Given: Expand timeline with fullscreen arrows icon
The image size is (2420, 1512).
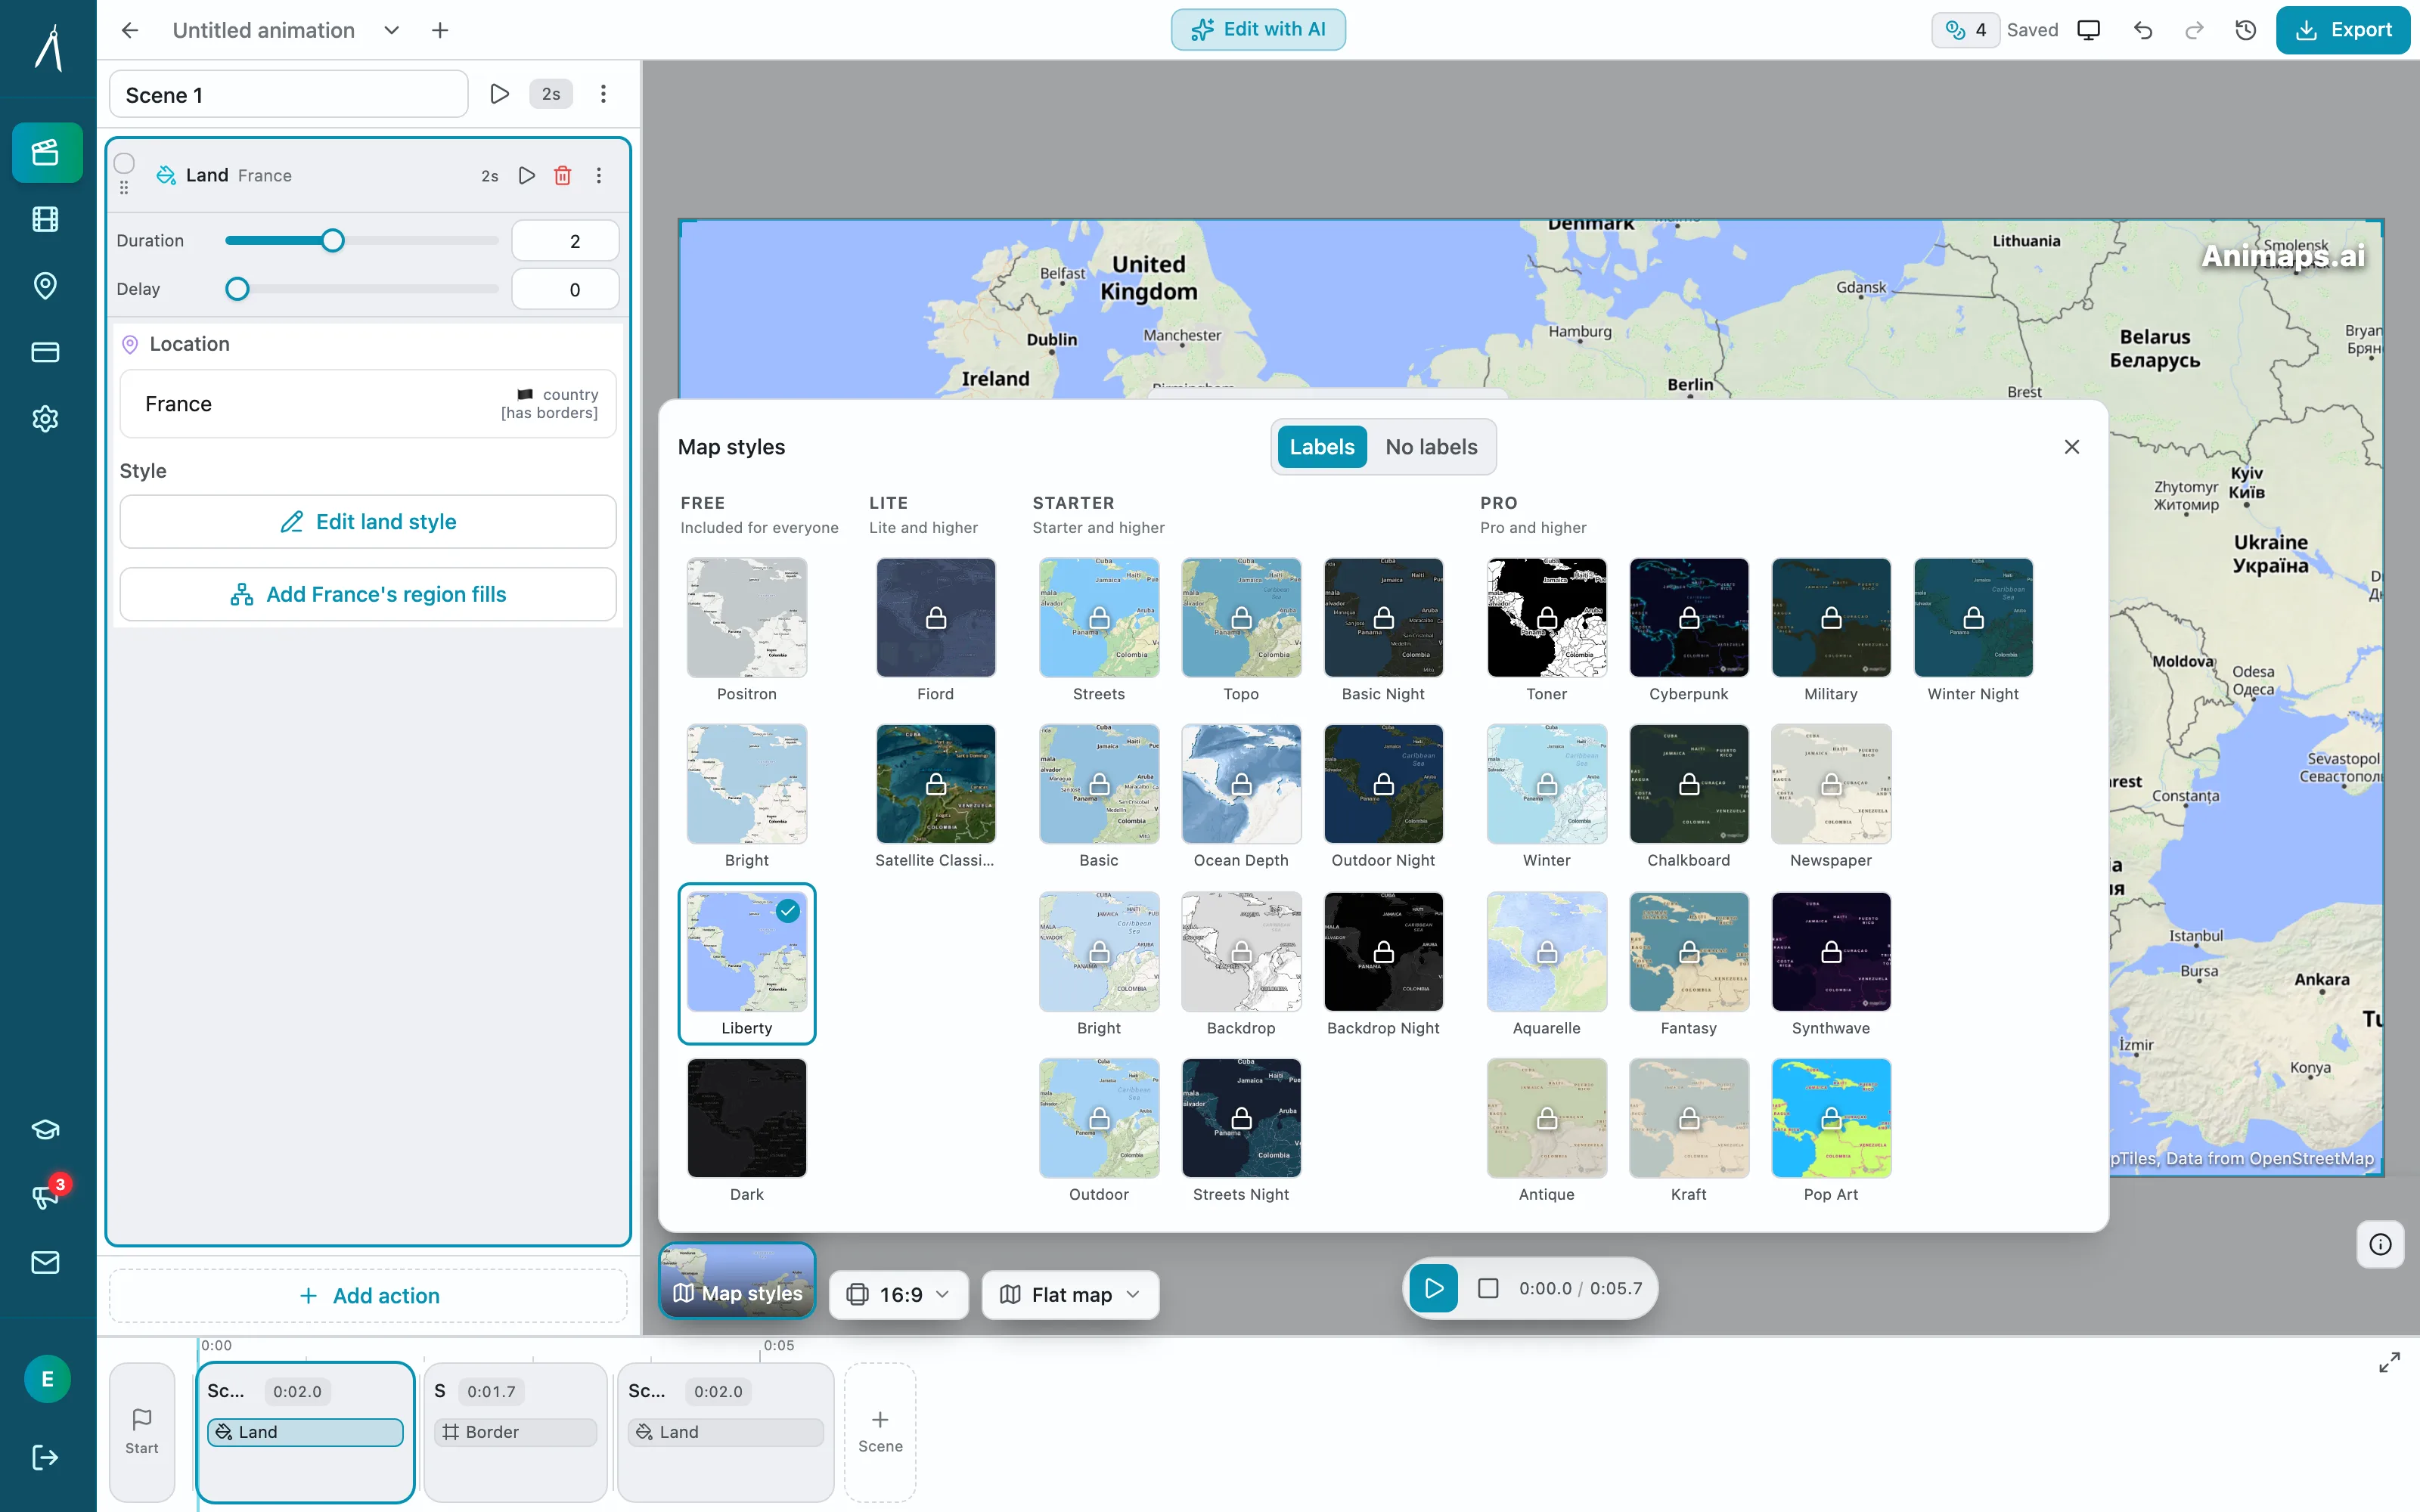Looking at the screenshot, I should (x=2389, y=1363).
